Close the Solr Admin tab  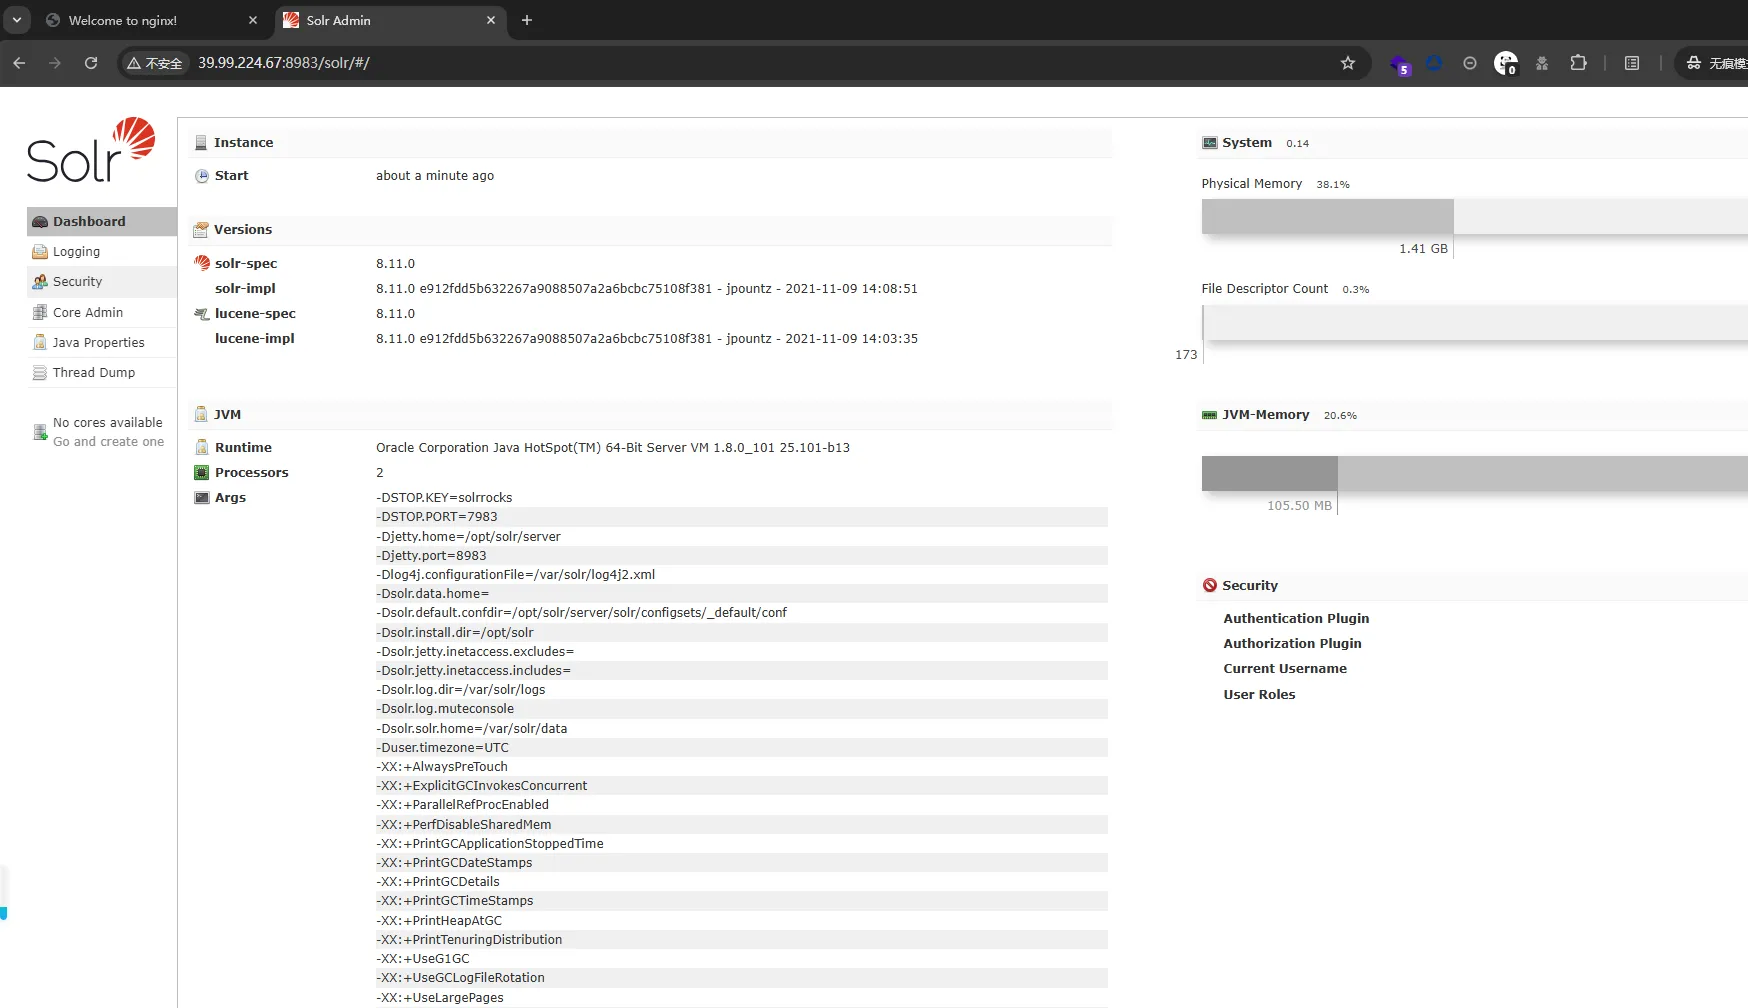click(x=491, y=20)
